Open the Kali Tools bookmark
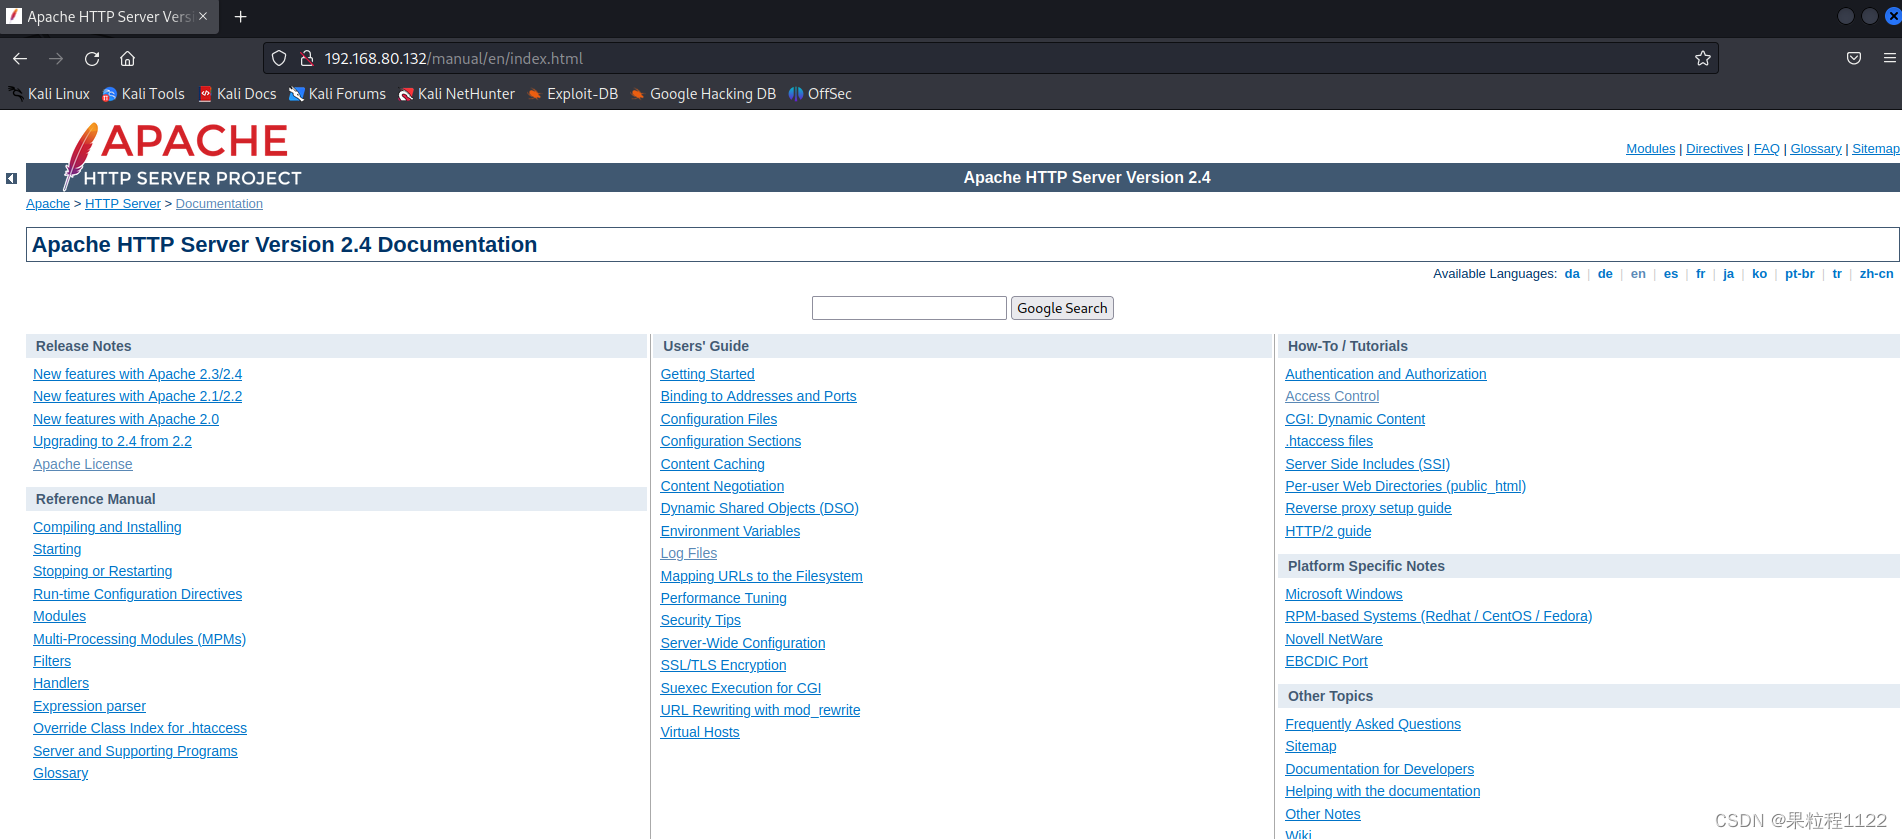This screenshot has height=839, width=1902. click(x=143, y=94)
